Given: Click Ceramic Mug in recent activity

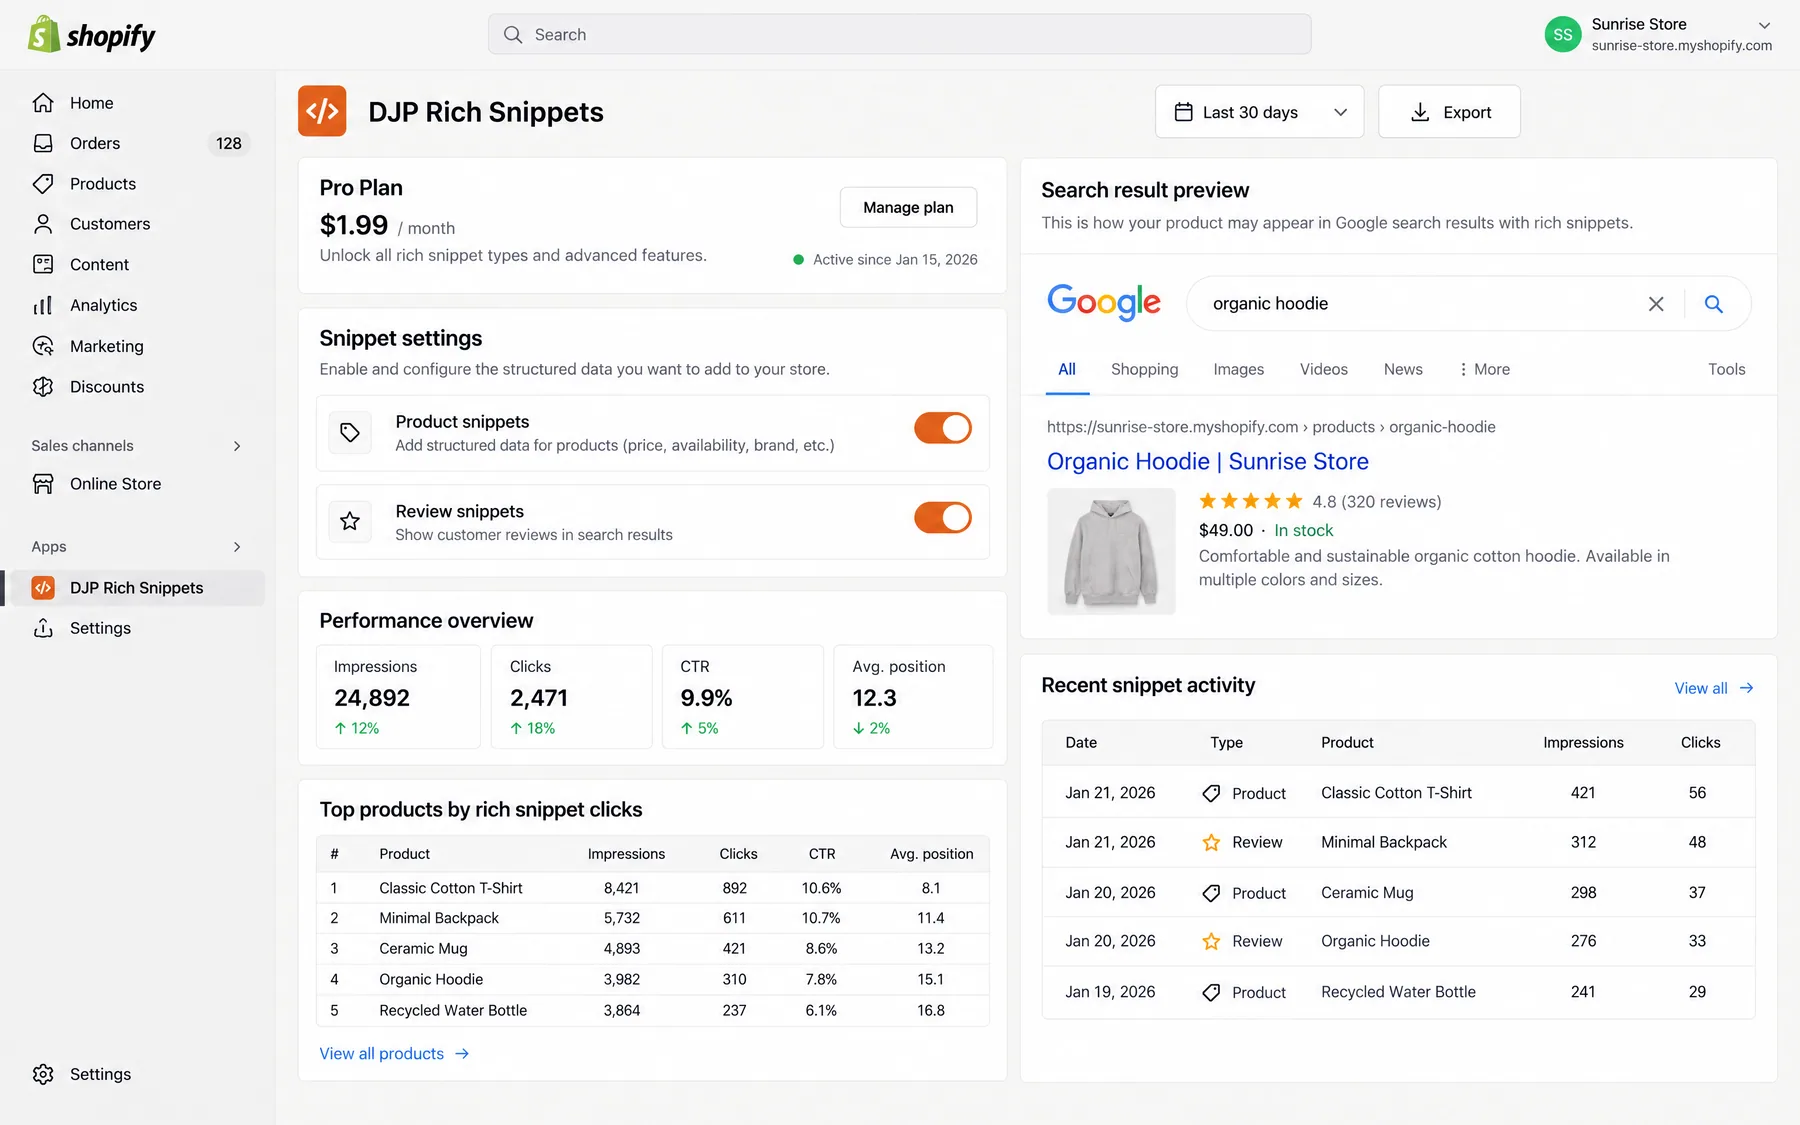Looking at the screenshot, I should 1367,892.
